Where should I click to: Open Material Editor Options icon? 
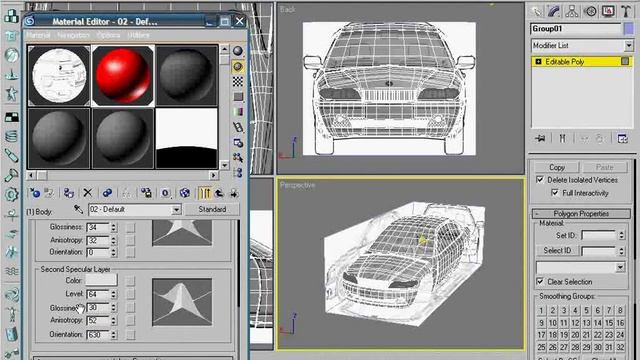tap(238, 142)
